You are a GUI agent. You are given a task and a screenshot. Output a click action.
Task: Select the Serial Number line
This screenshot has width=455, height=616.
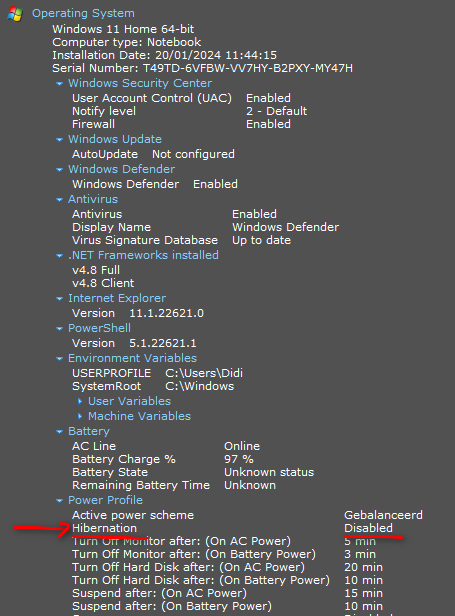point(202,68)
